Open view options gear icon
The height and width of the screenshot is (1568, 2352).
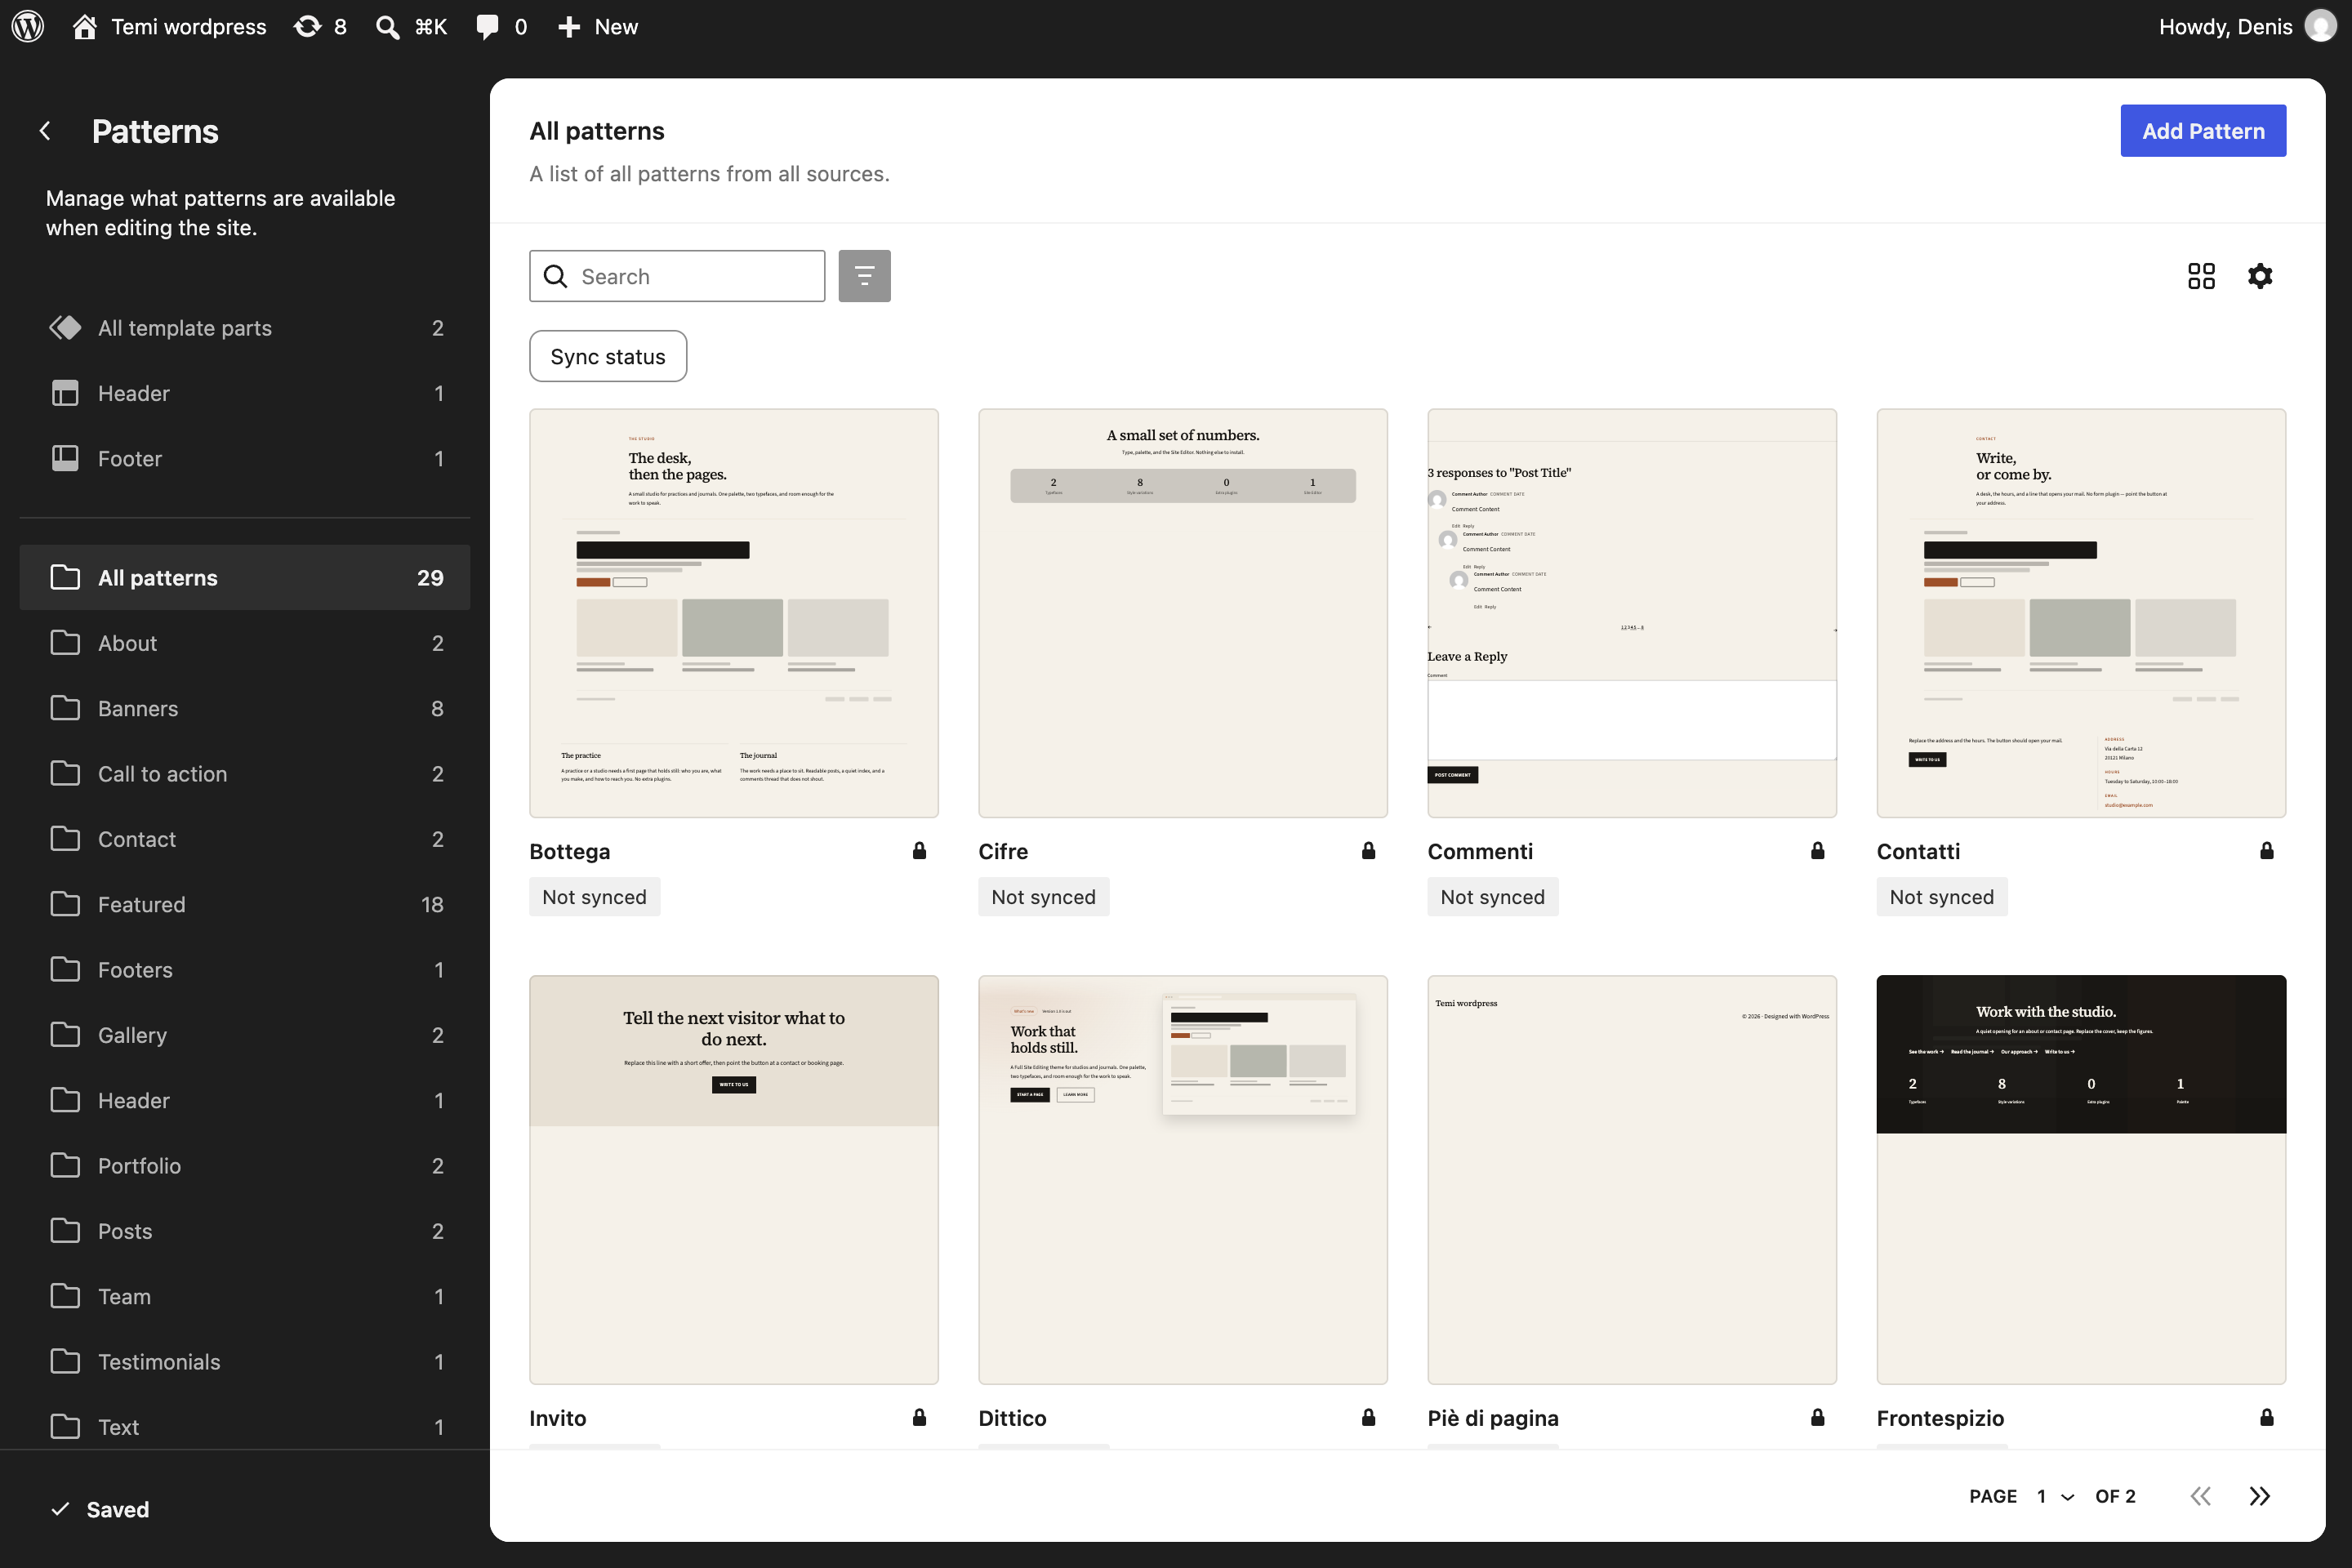2260,276
